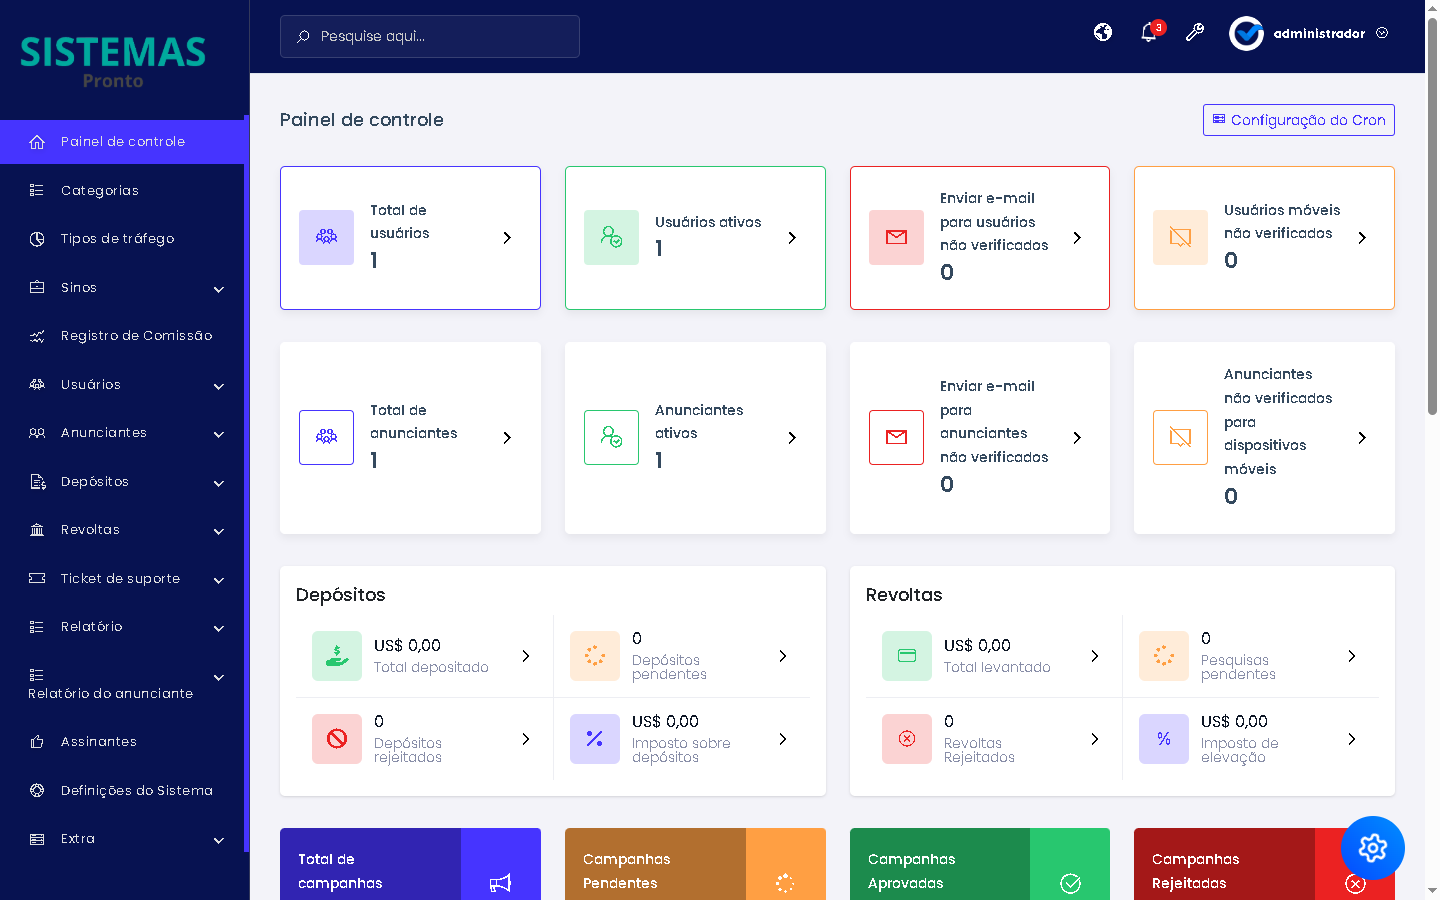Click the Total de usuários people icon

tap(326, 238)
